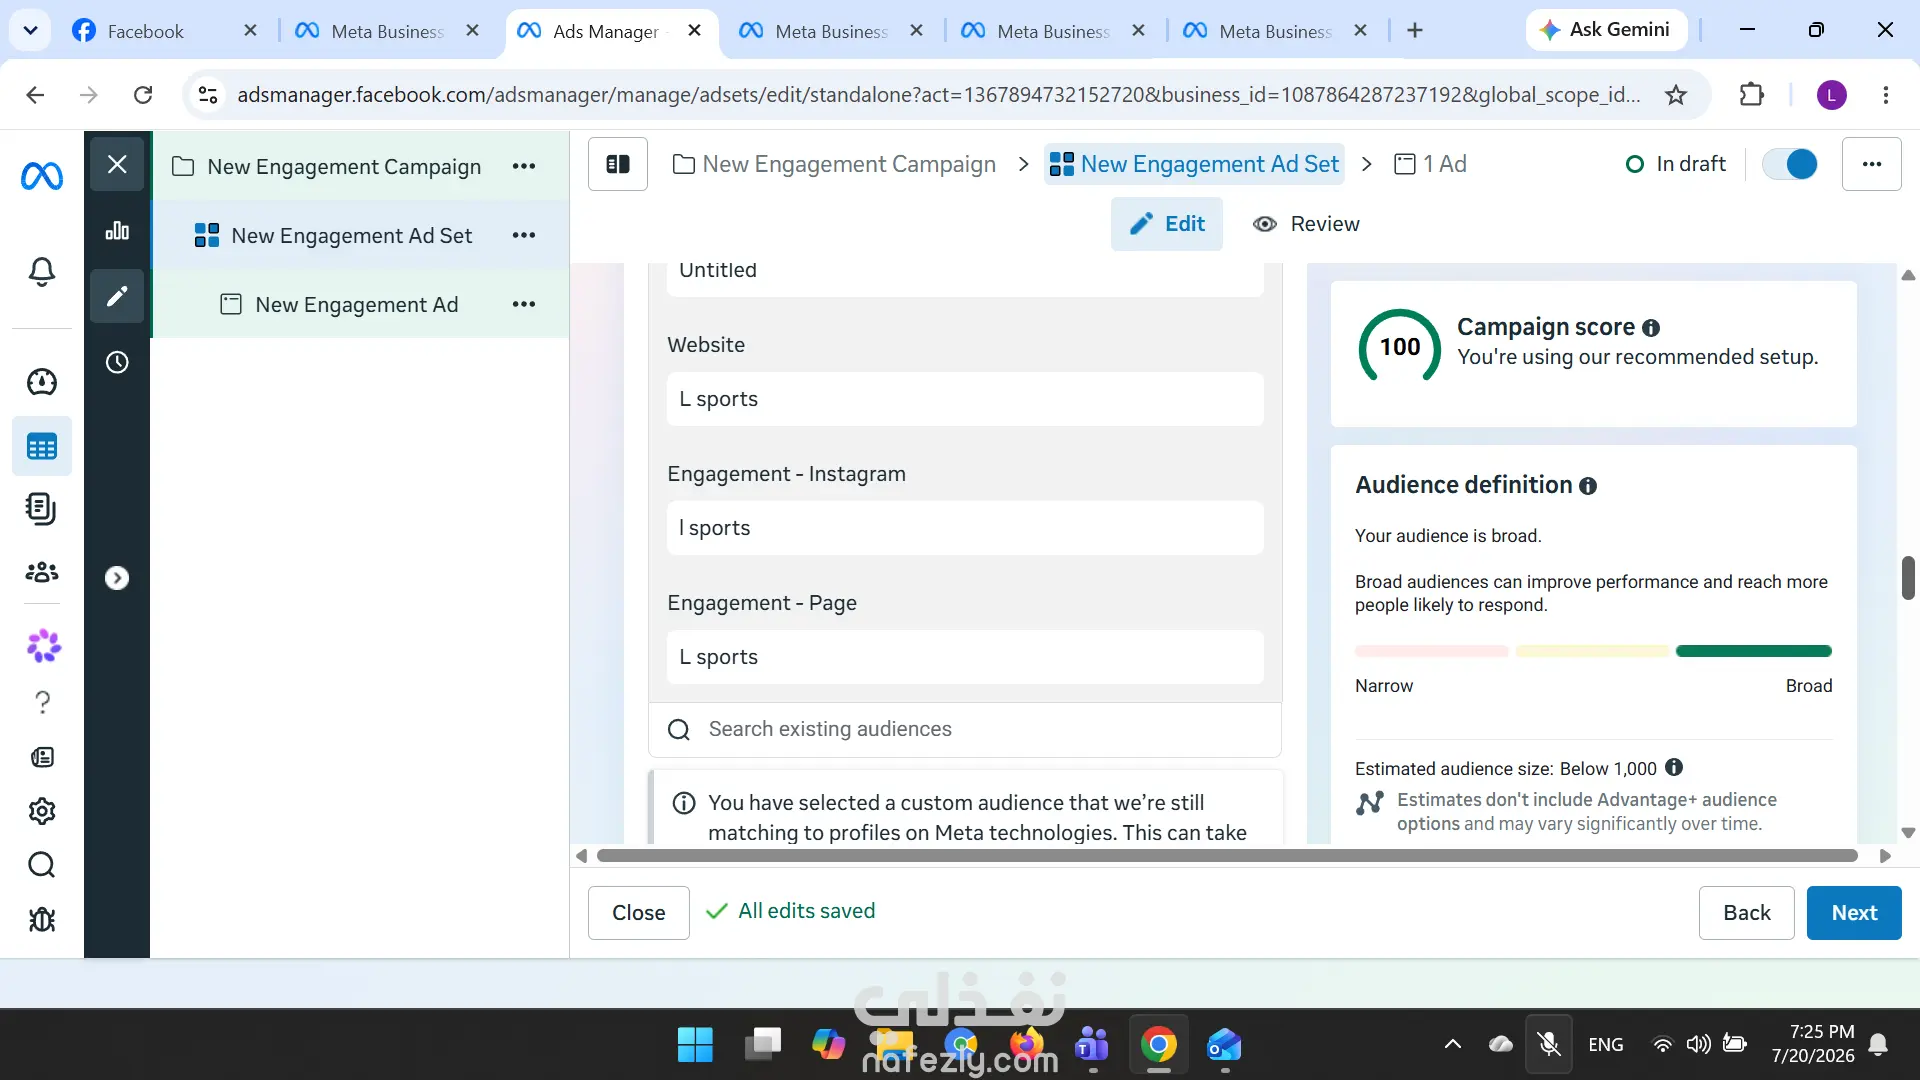
Task: Select the Engagement - Instagram 'l sports' audience
Action: tap(965, 528)
